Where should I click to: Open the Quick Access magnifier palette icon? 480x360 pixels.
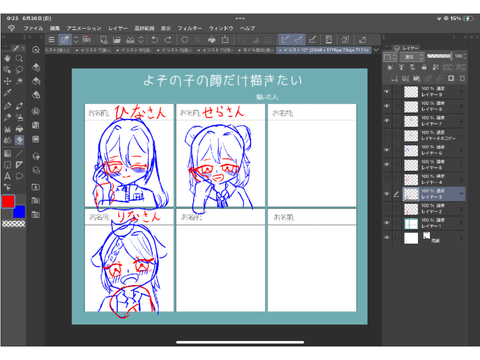(x=36, y=50)
